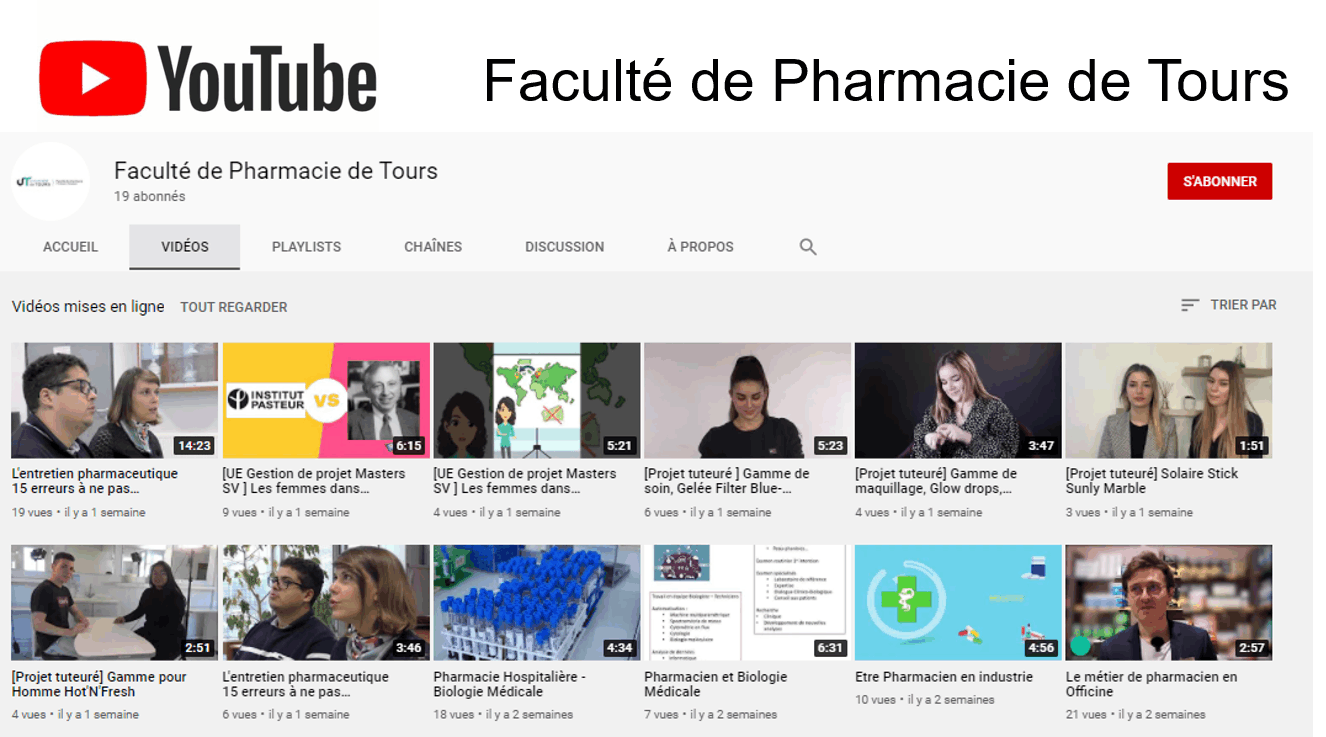Image resolution: width=1326 pixels, height=737 pixels.
Task: Open title Gamme pour Homme Hot'N'Fresh
Action: pos(99,684)
